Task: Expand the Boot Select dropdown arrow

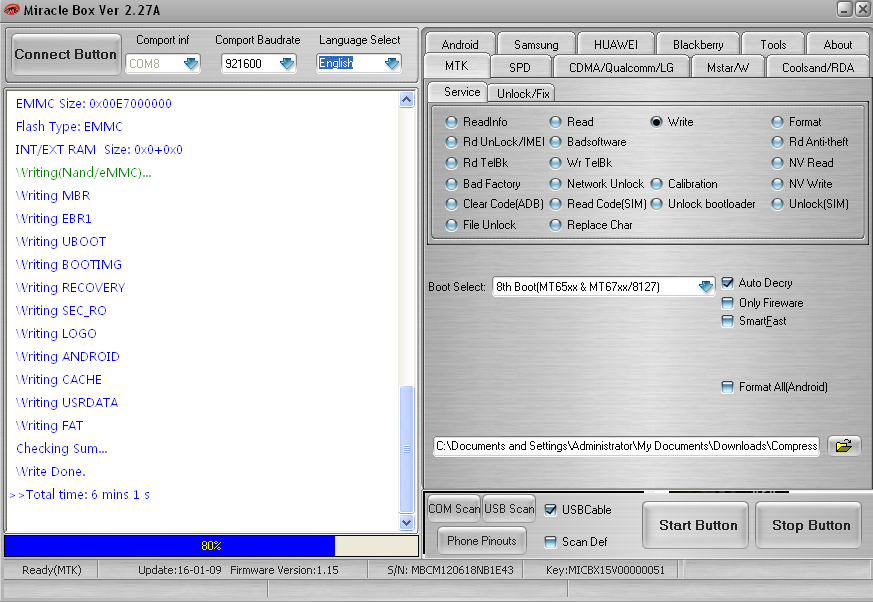Action: (705, 286)
